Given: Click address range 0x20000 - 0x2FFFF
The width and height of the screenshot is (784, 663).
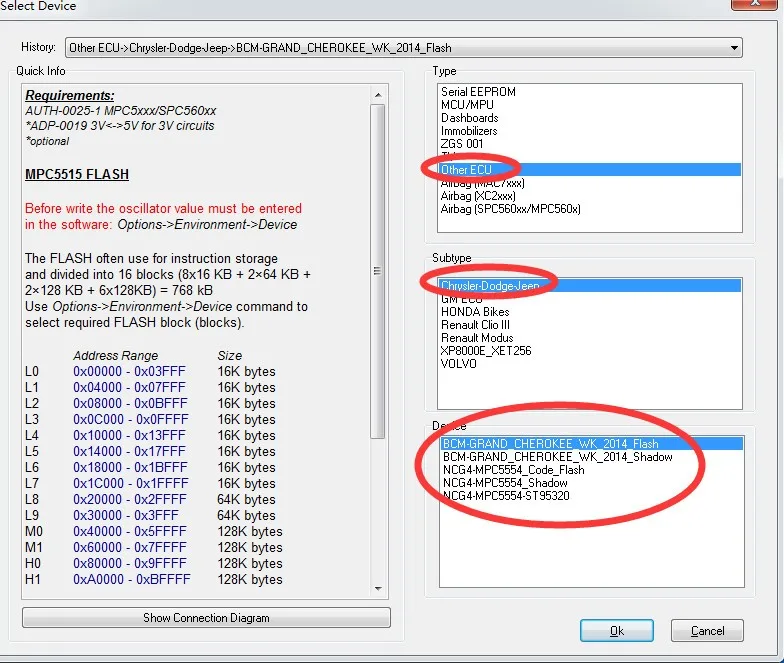Looking at the screenshot, I should coord(130,500).
